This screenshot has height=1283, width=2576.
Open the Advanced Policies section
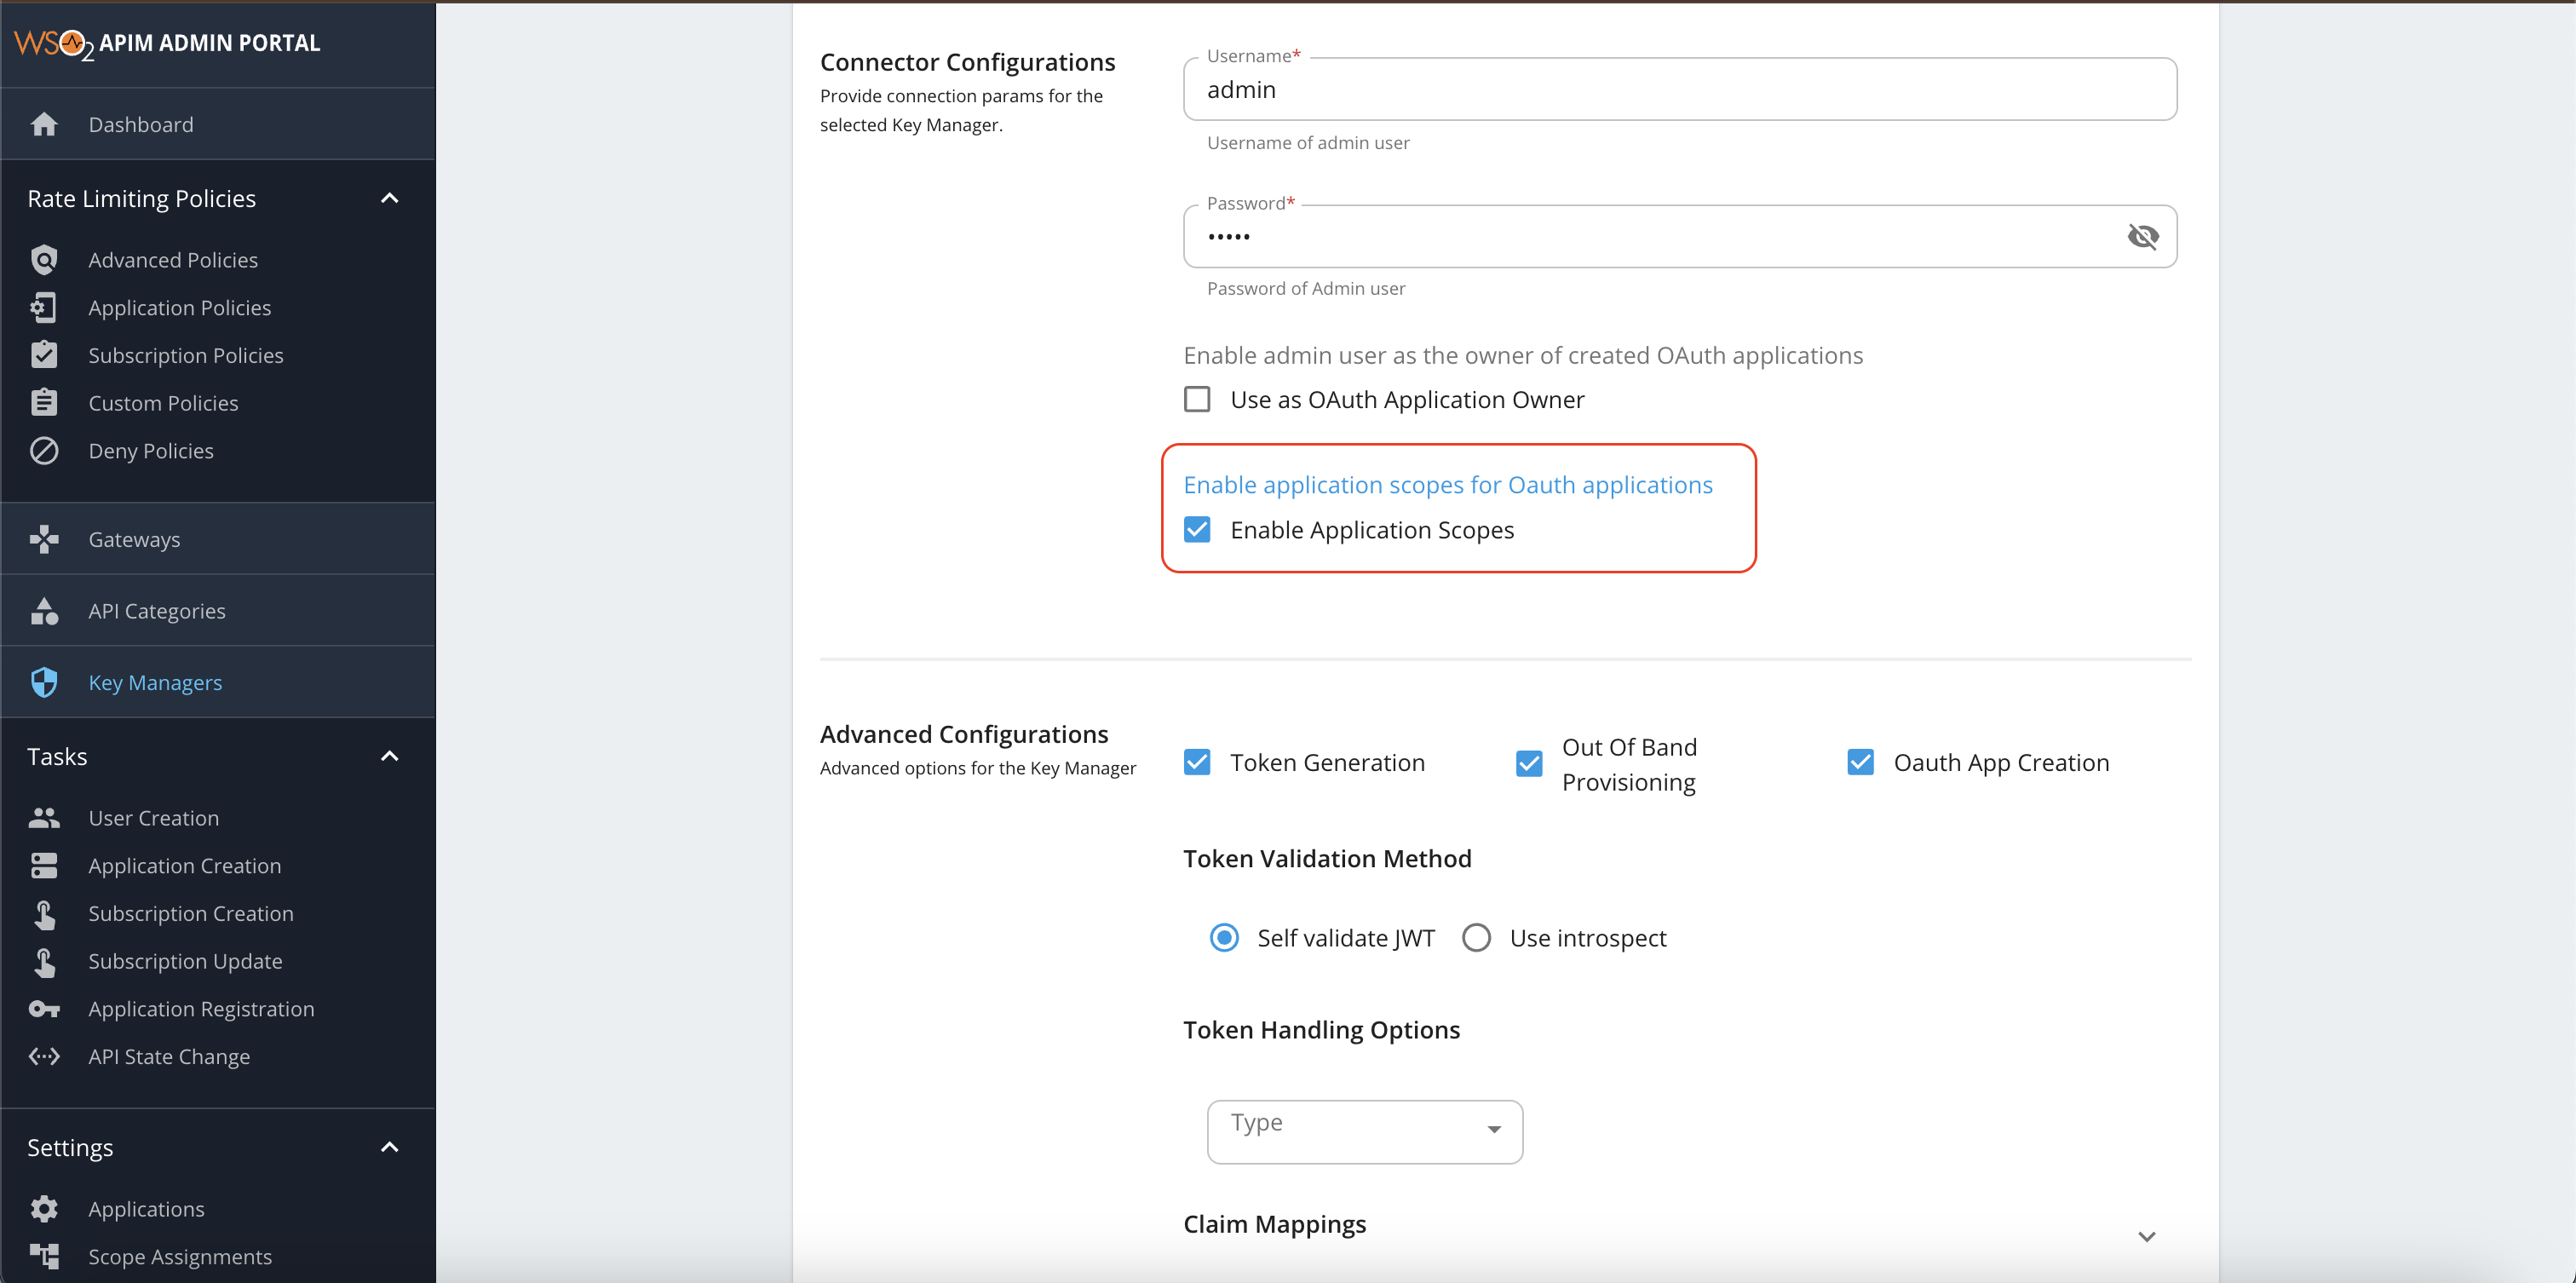[x=45, y=259]
